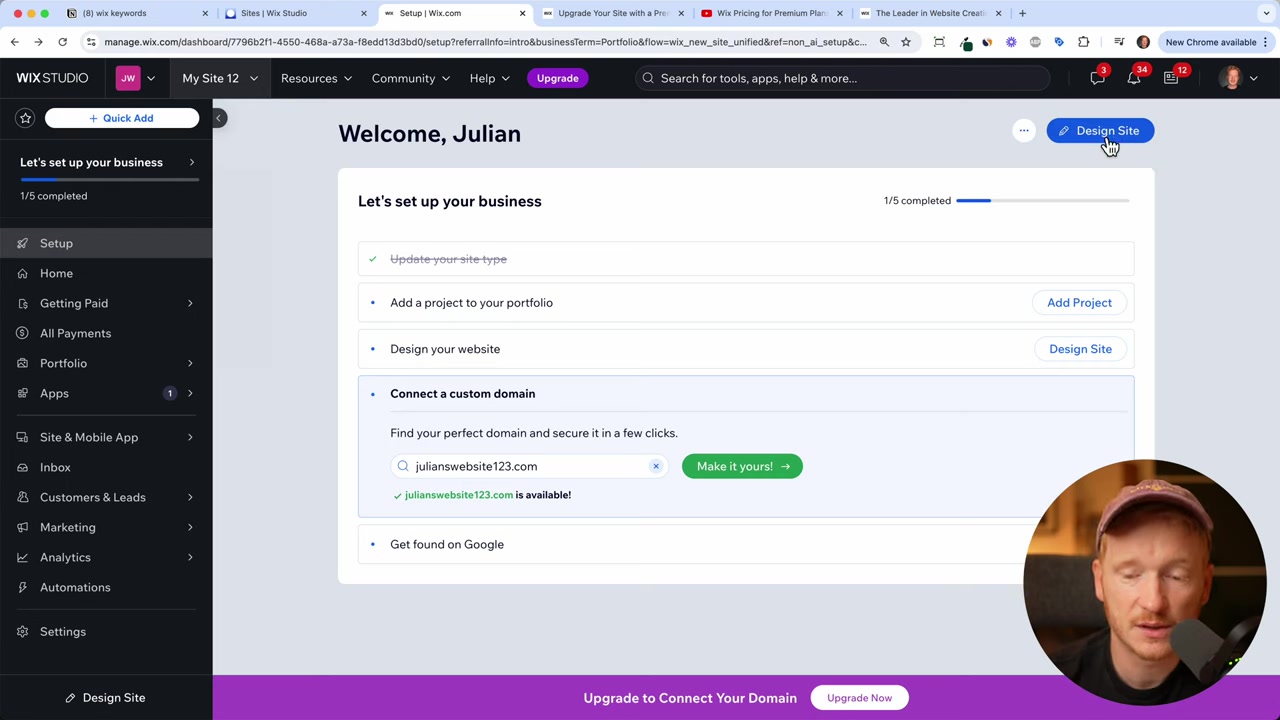The width and height of the screenshot is (1280, 720).
Task: Open Settings in the sidebar
Action: (x=106, y=631)
